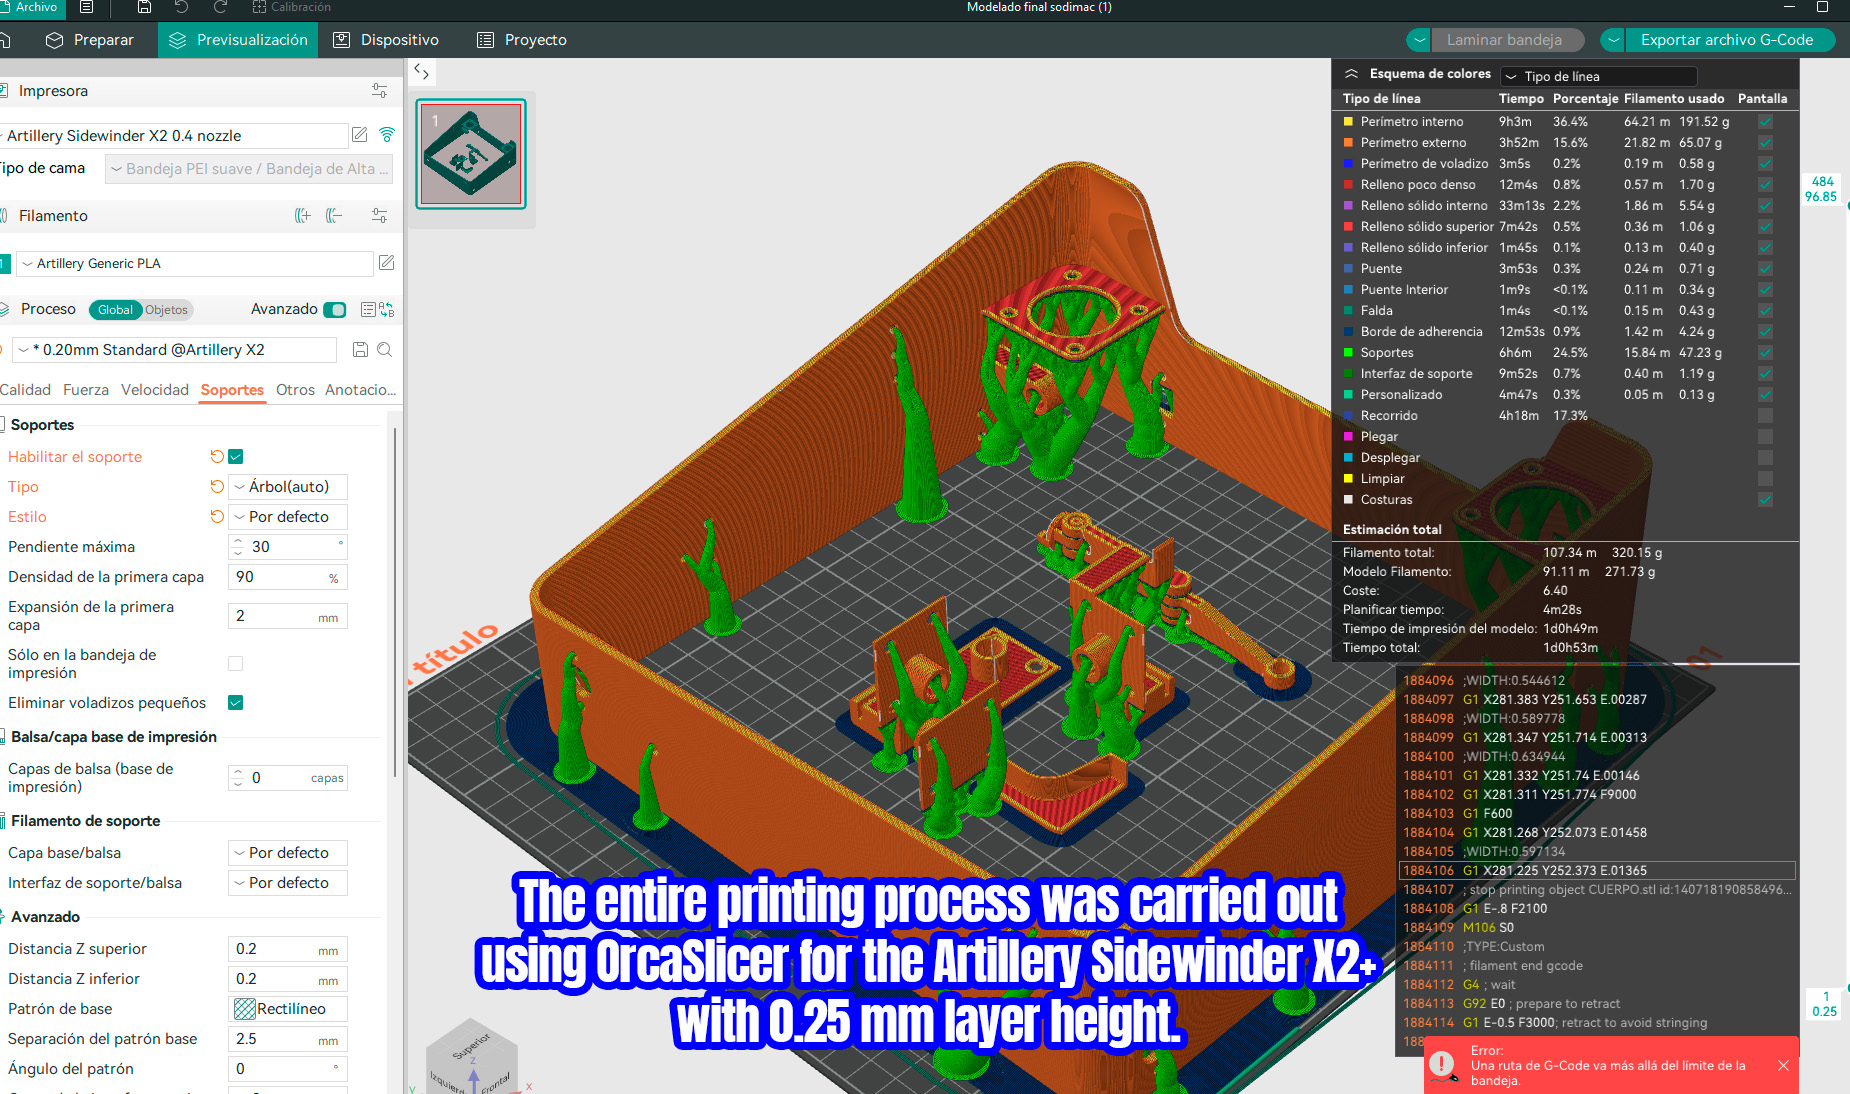Collapse the Esquema de colores legend panel

click(x=1351, y=74)
